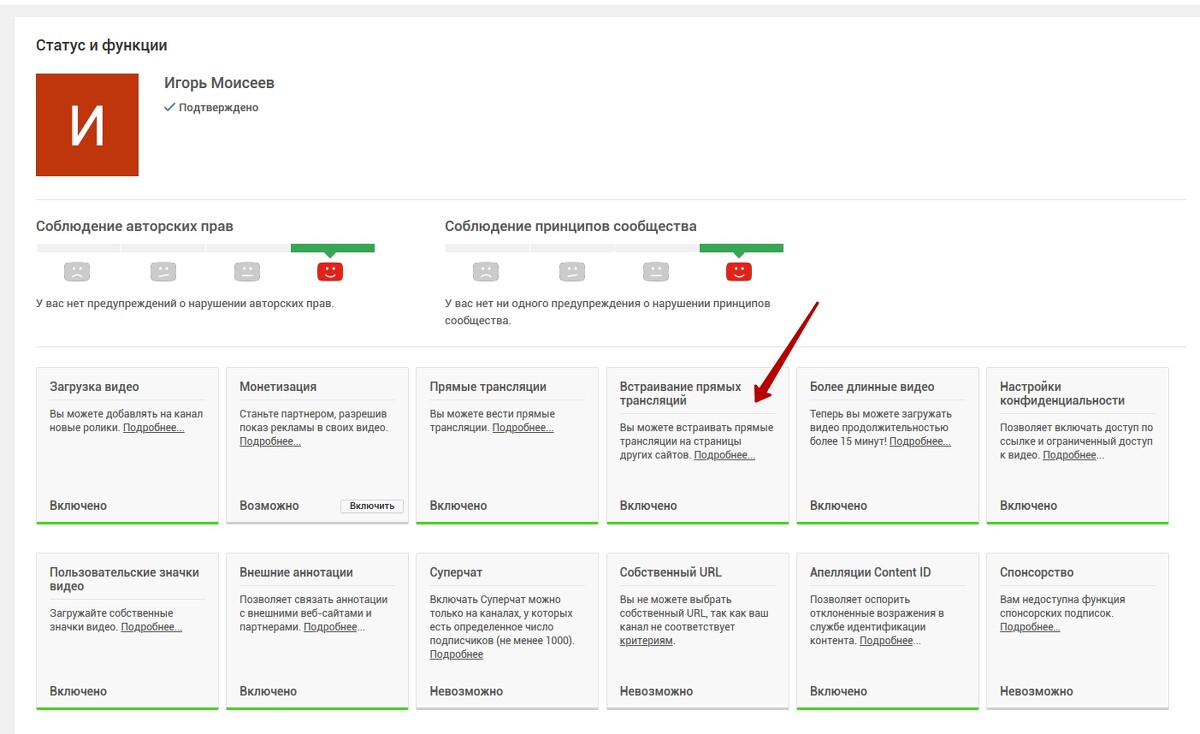Click the second gray face icon in copyright row

pyautogui.click(x=163, y=271)
